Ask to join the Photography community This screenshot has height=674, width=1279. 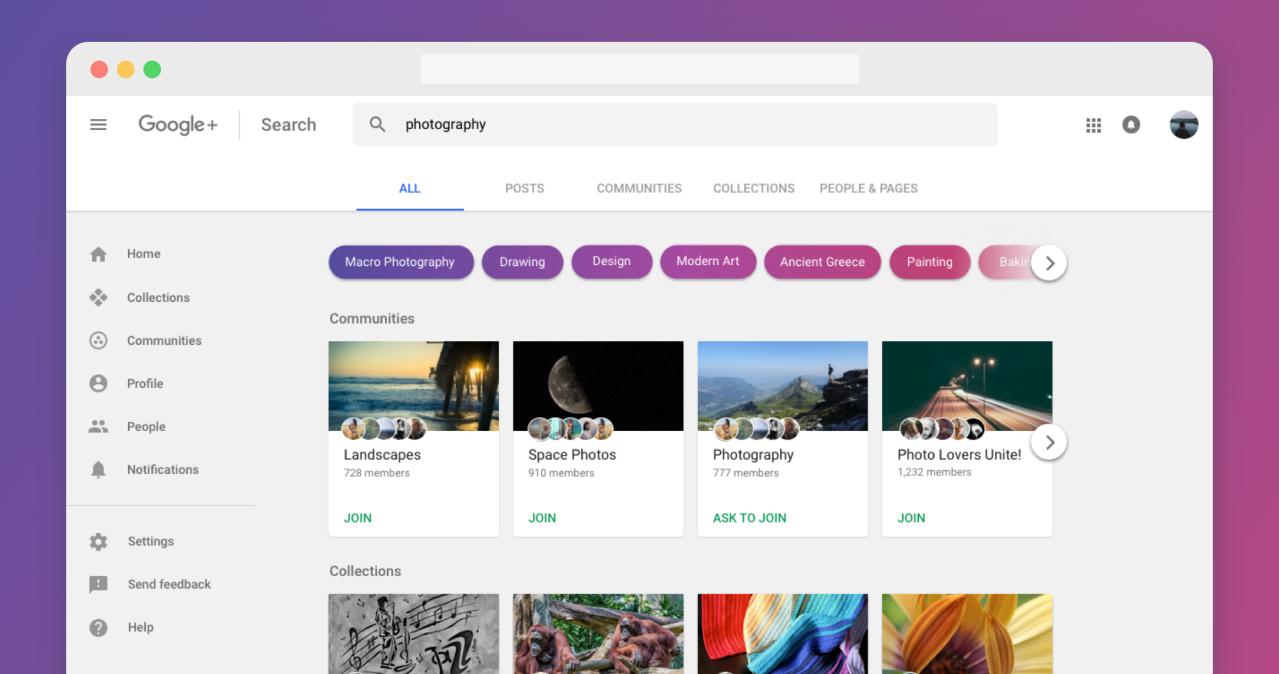pos(749,518)
